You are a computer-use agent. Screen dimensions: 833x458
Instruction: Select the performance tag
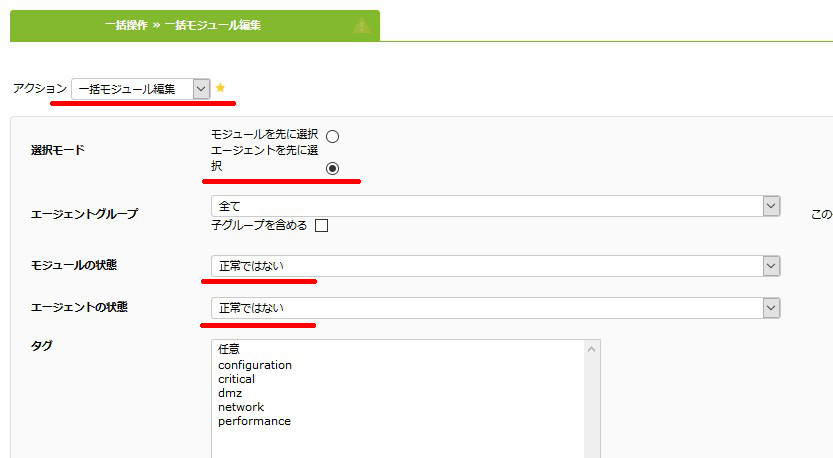pos(254,421)
